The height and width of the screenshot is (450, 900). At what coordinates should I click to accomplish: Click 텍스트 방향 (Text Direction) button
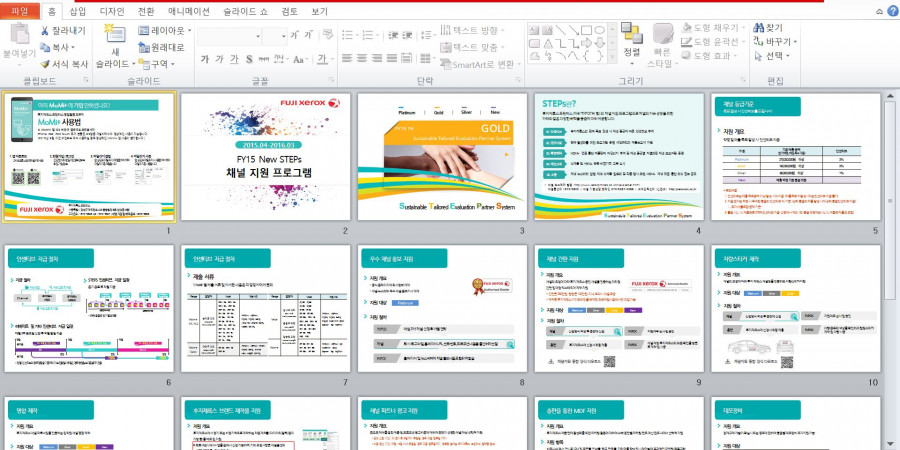click(472, 30)
